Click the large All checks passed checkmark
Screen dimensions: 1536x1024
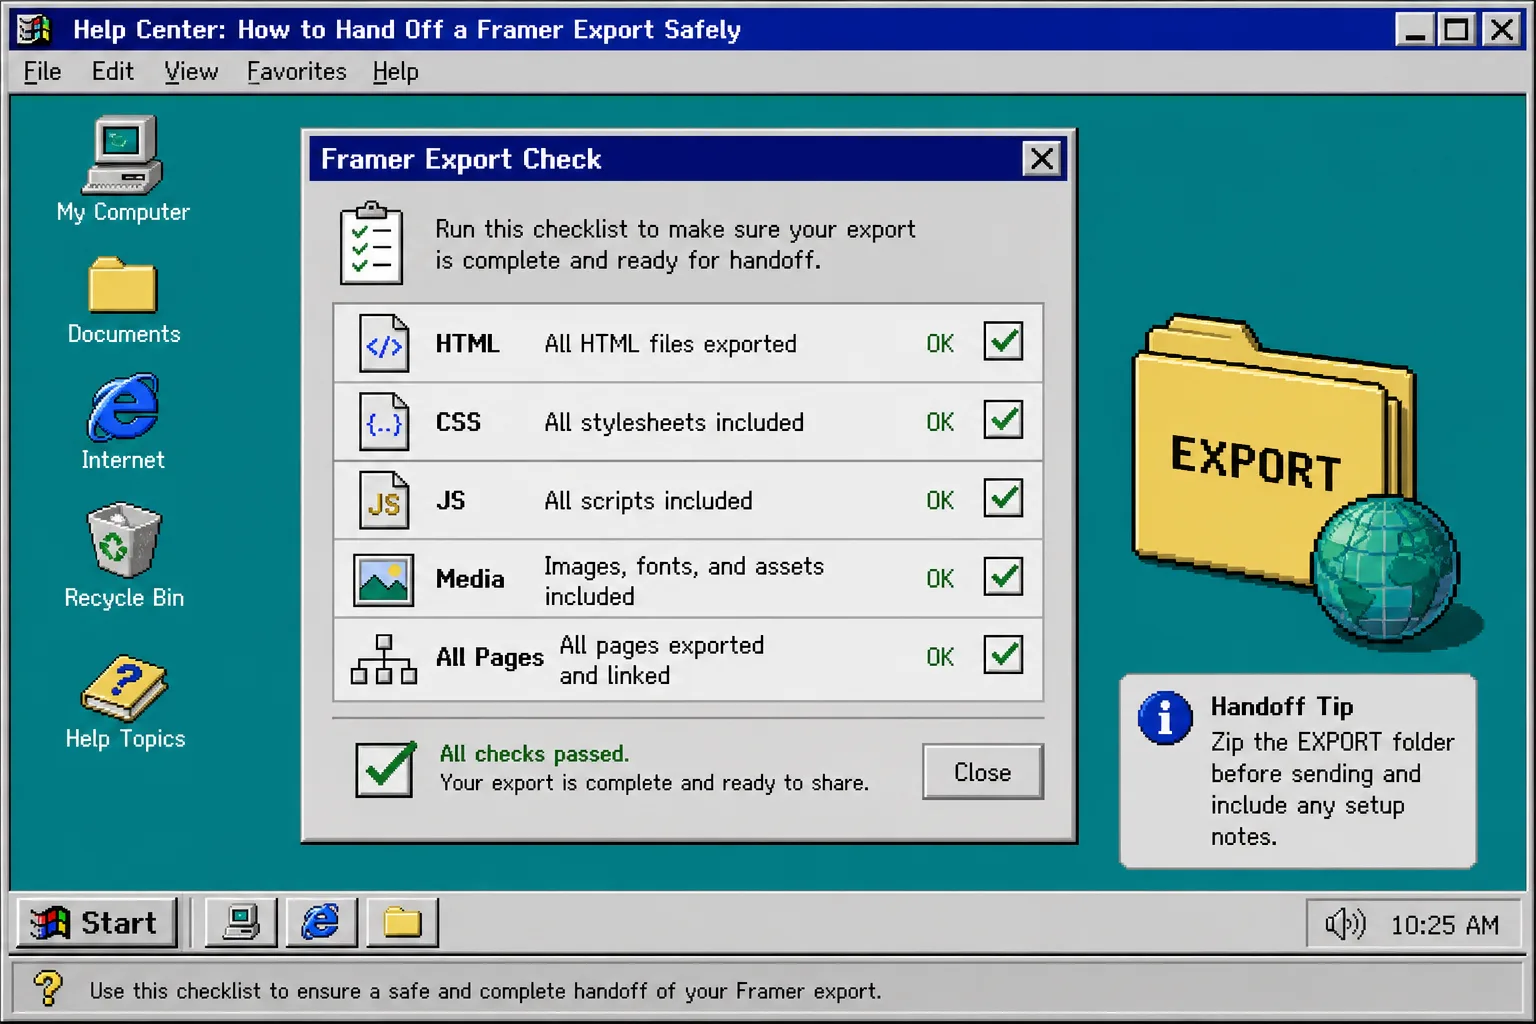click(386, 769)
